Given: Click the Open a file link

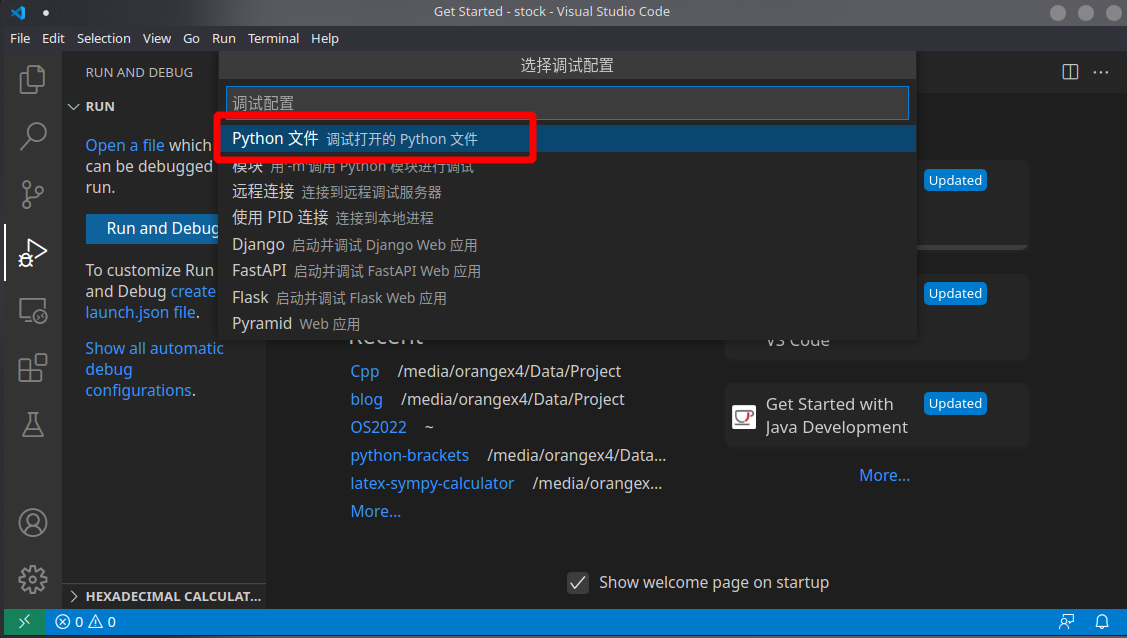Looking at the screenshot, I should click(124, 145).
